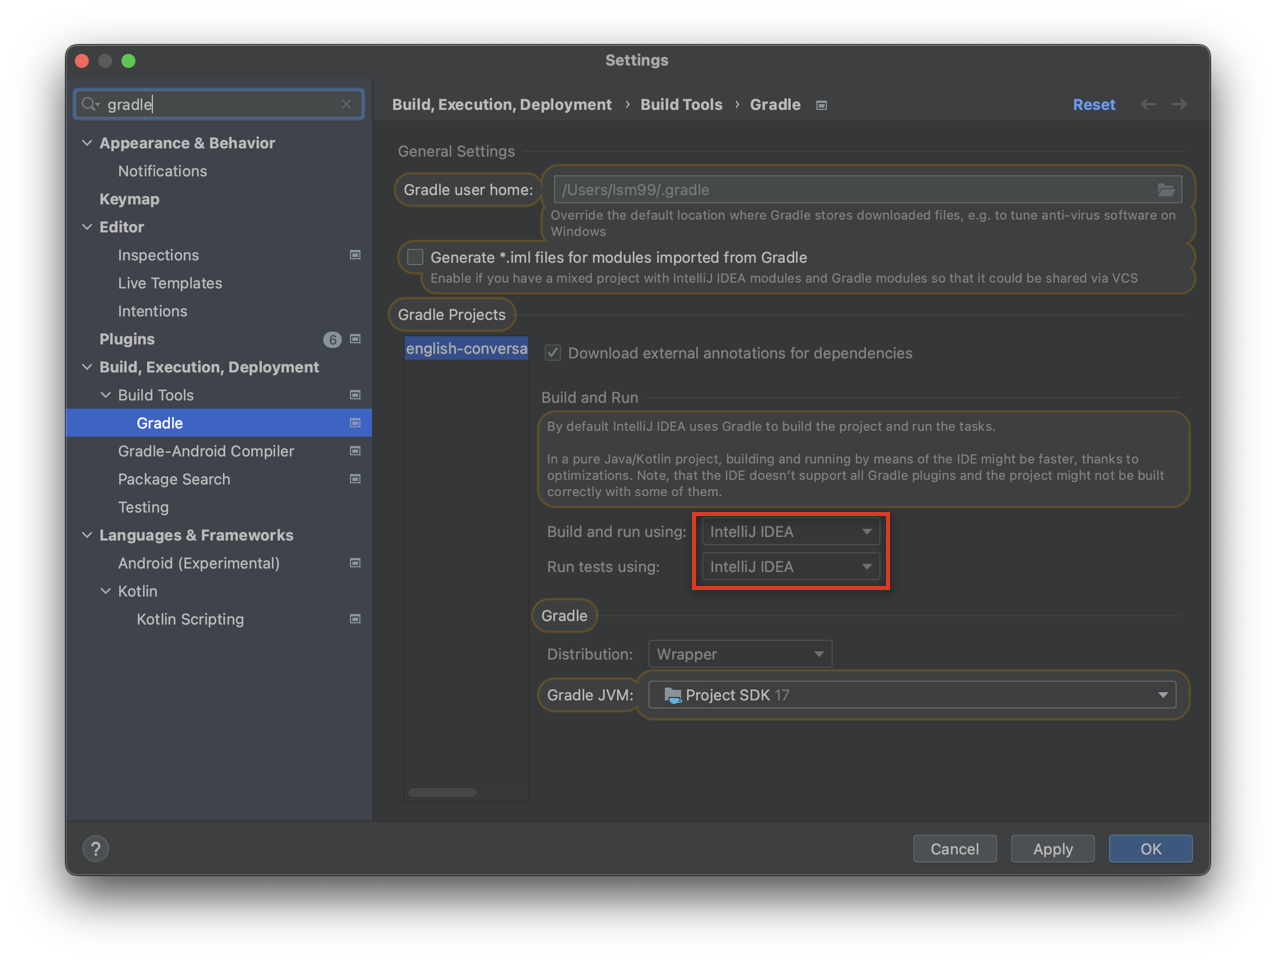Select Package Search settings
The width and height of the screenshot is (1276, 962).
174,479
